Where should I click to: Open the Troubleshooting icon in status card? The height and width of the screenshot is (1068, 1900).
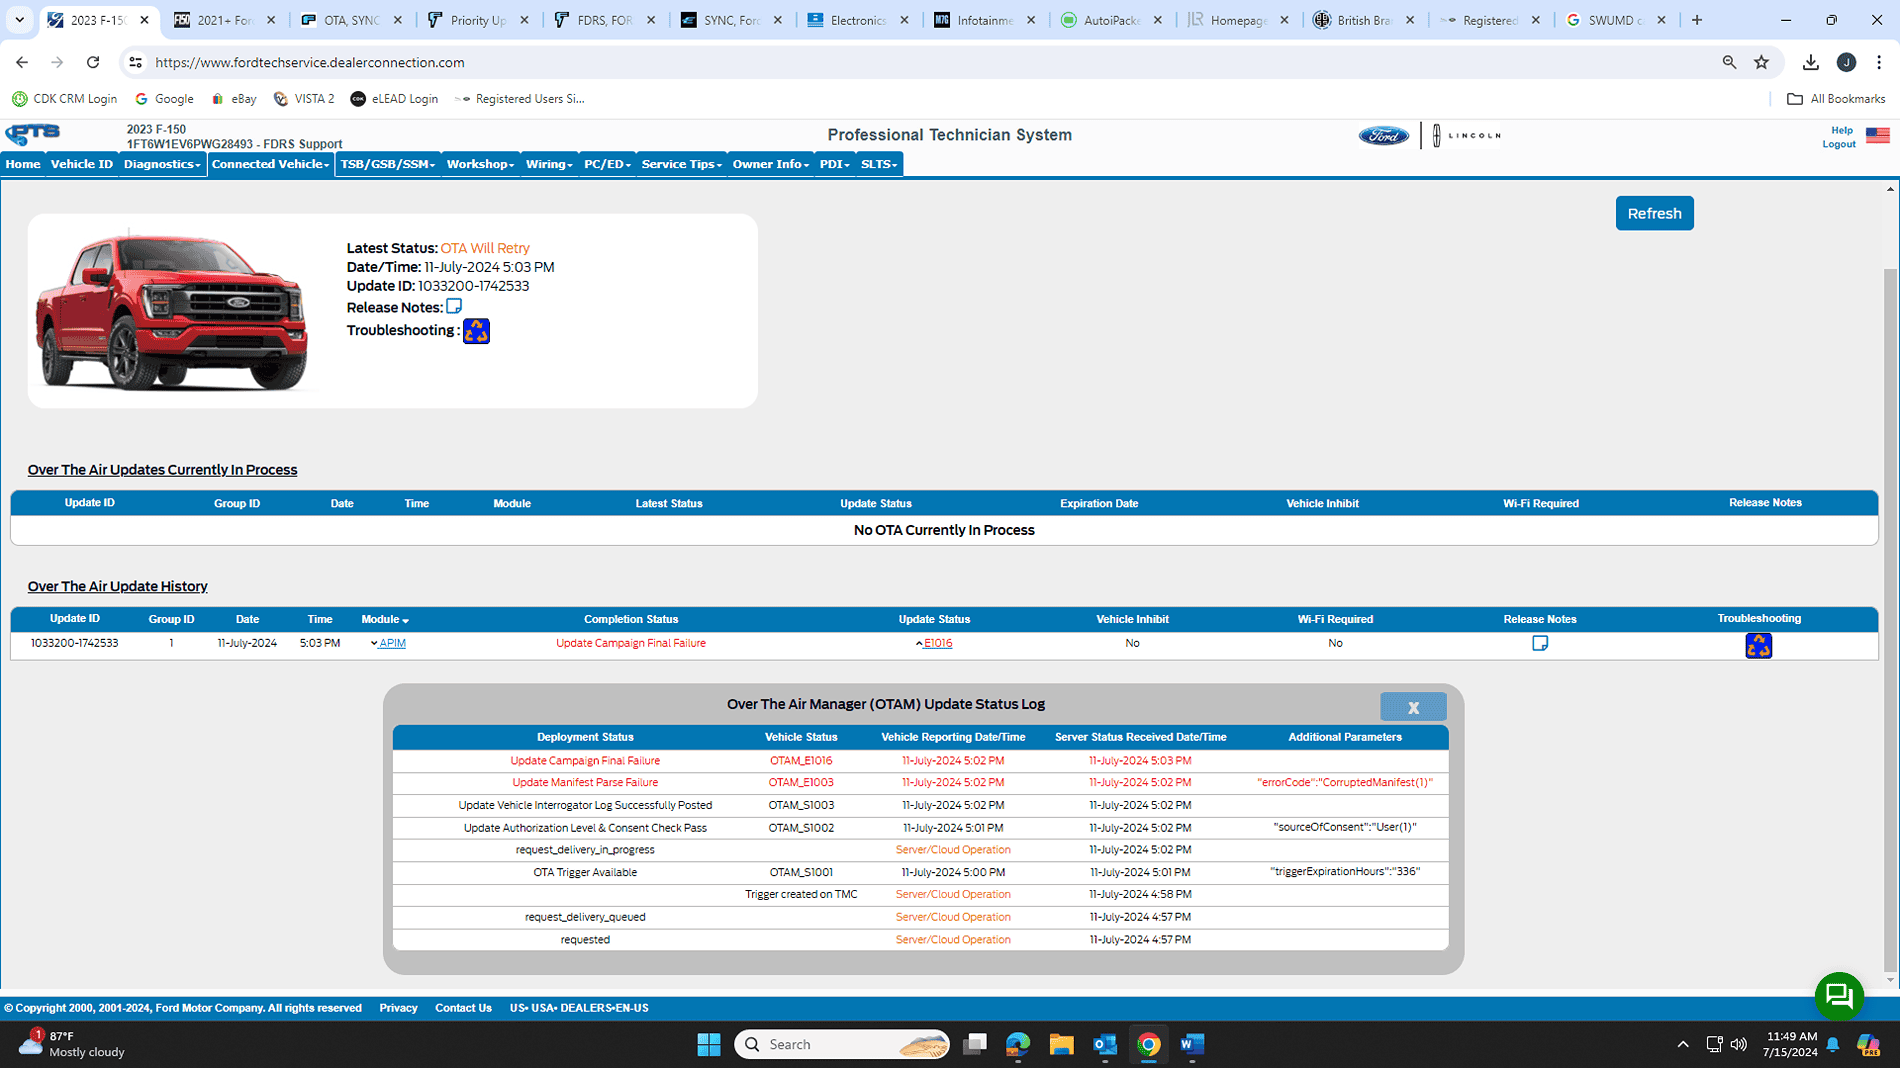coord(476,331)
